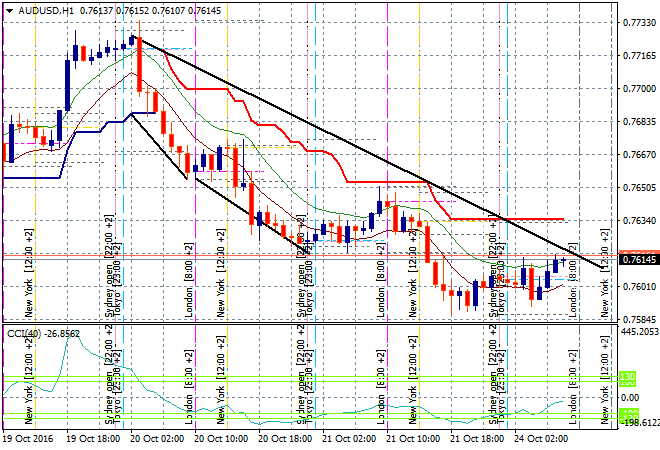Click the CCI(40) -26.8562 indicator label
Image resolution: width=660 pixels, height=450 pixels.
tap(43, 334)
